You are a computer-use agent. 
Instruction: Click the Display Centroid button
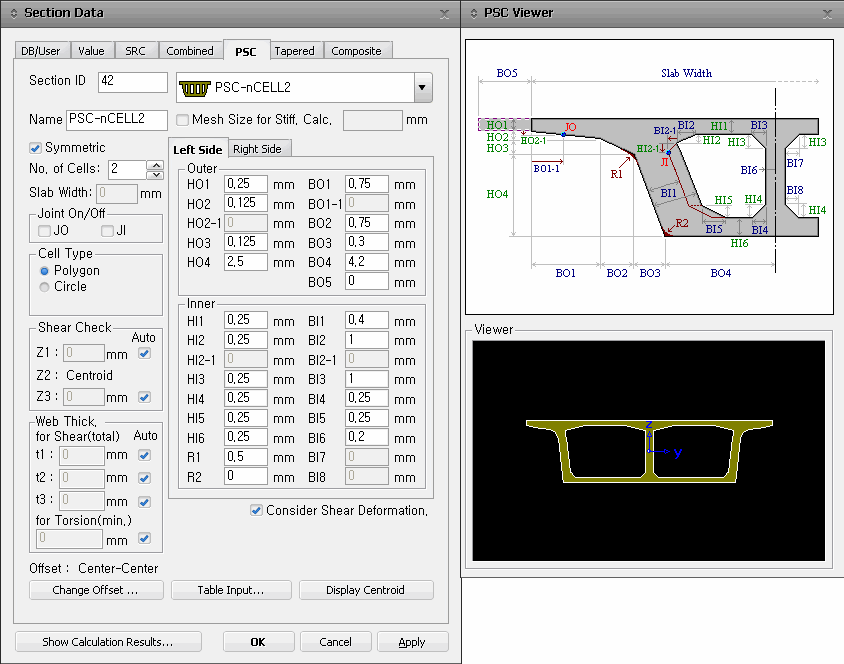click(x=365, y=590)
